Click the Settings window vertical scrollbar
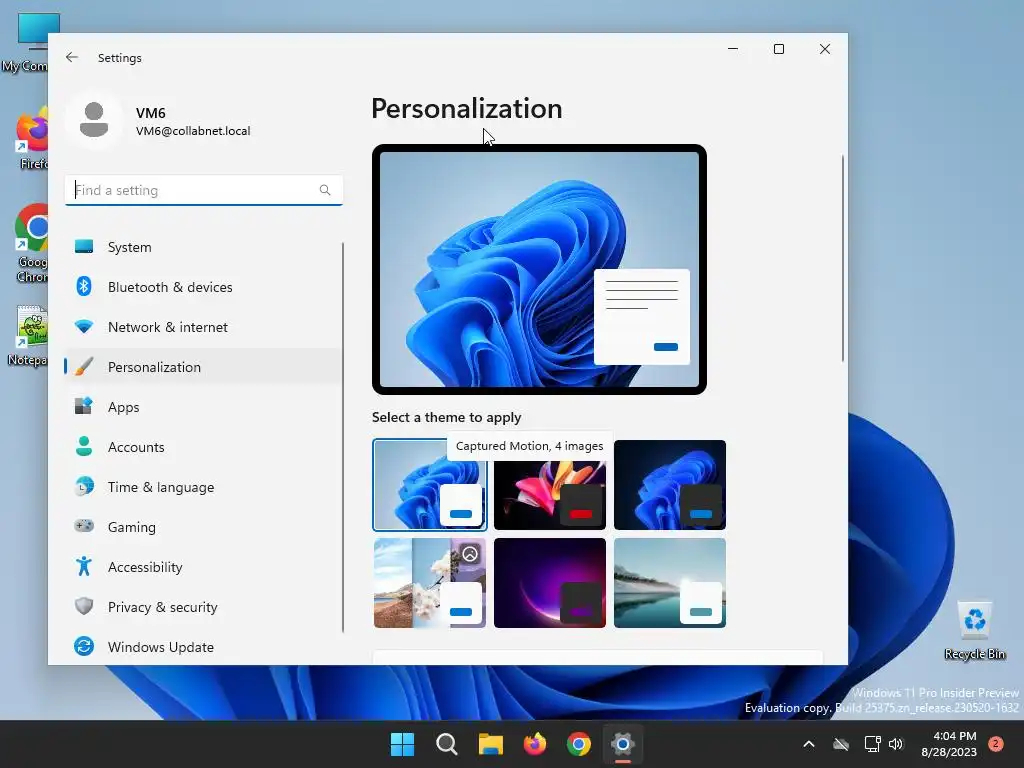Viewport: 1024px width, 768px height. click(842, 258)
